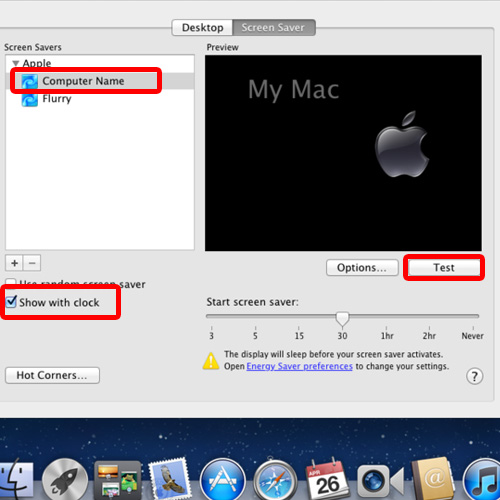Open Hot Corners… settings
Viewport: 500px width, 500px height.
pyautogui.click(x=52, y=375)
